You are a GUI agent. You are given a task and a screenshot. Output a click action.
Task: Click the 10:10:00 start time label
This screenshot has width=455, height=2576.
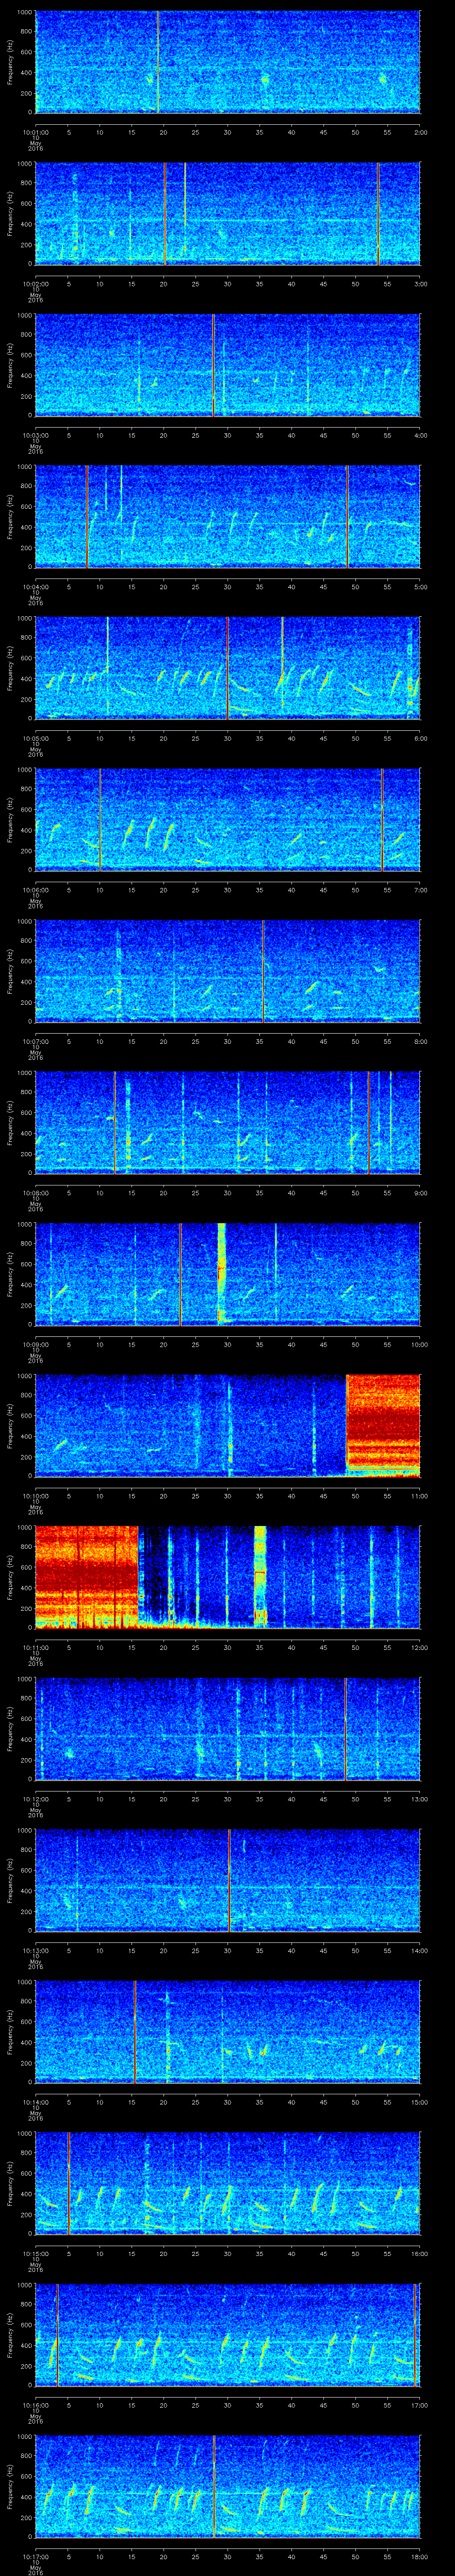tap(36, 1495)
